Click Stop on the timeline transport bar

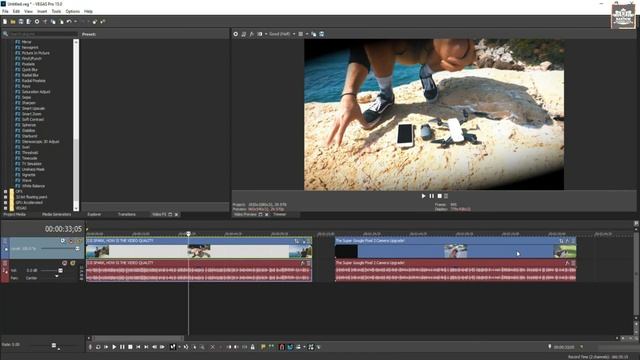(130, 347)
